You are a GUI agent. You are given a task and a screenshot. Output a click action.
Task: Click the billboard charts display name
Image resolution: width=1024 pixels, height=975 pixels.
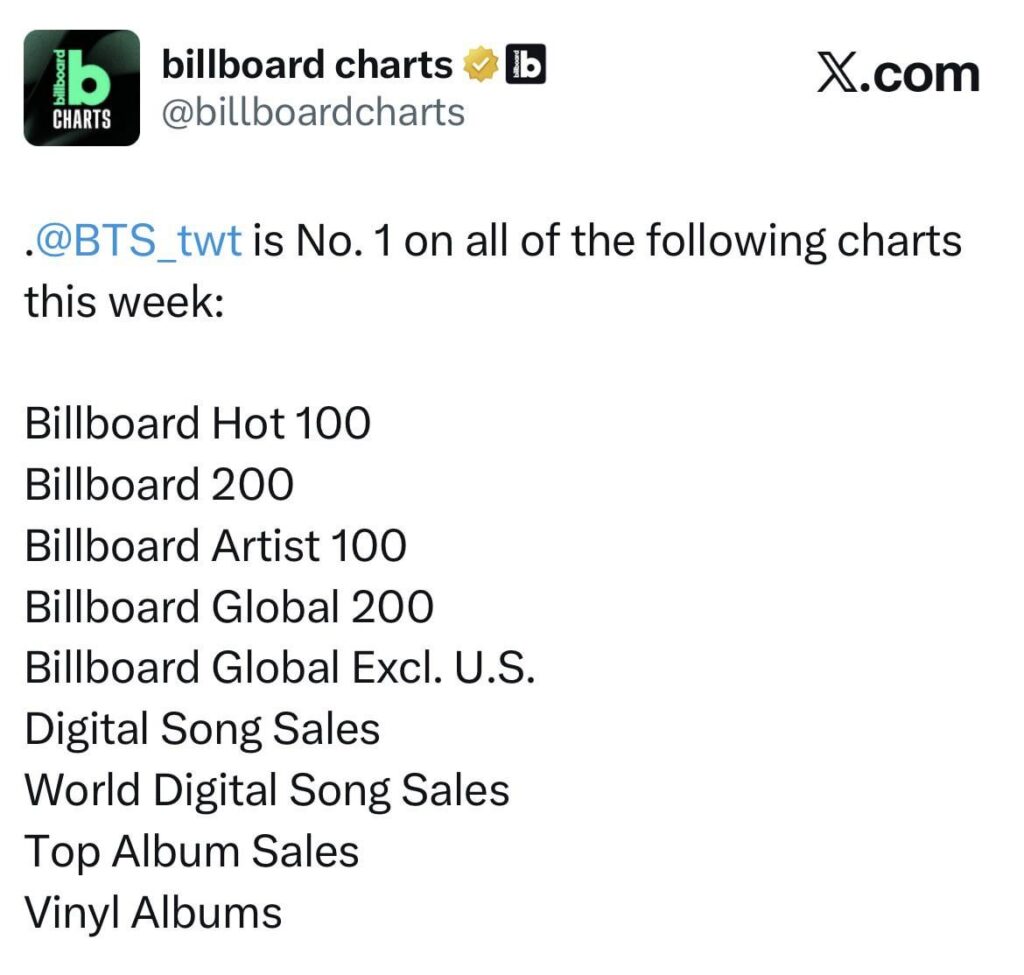pos(307,64)
